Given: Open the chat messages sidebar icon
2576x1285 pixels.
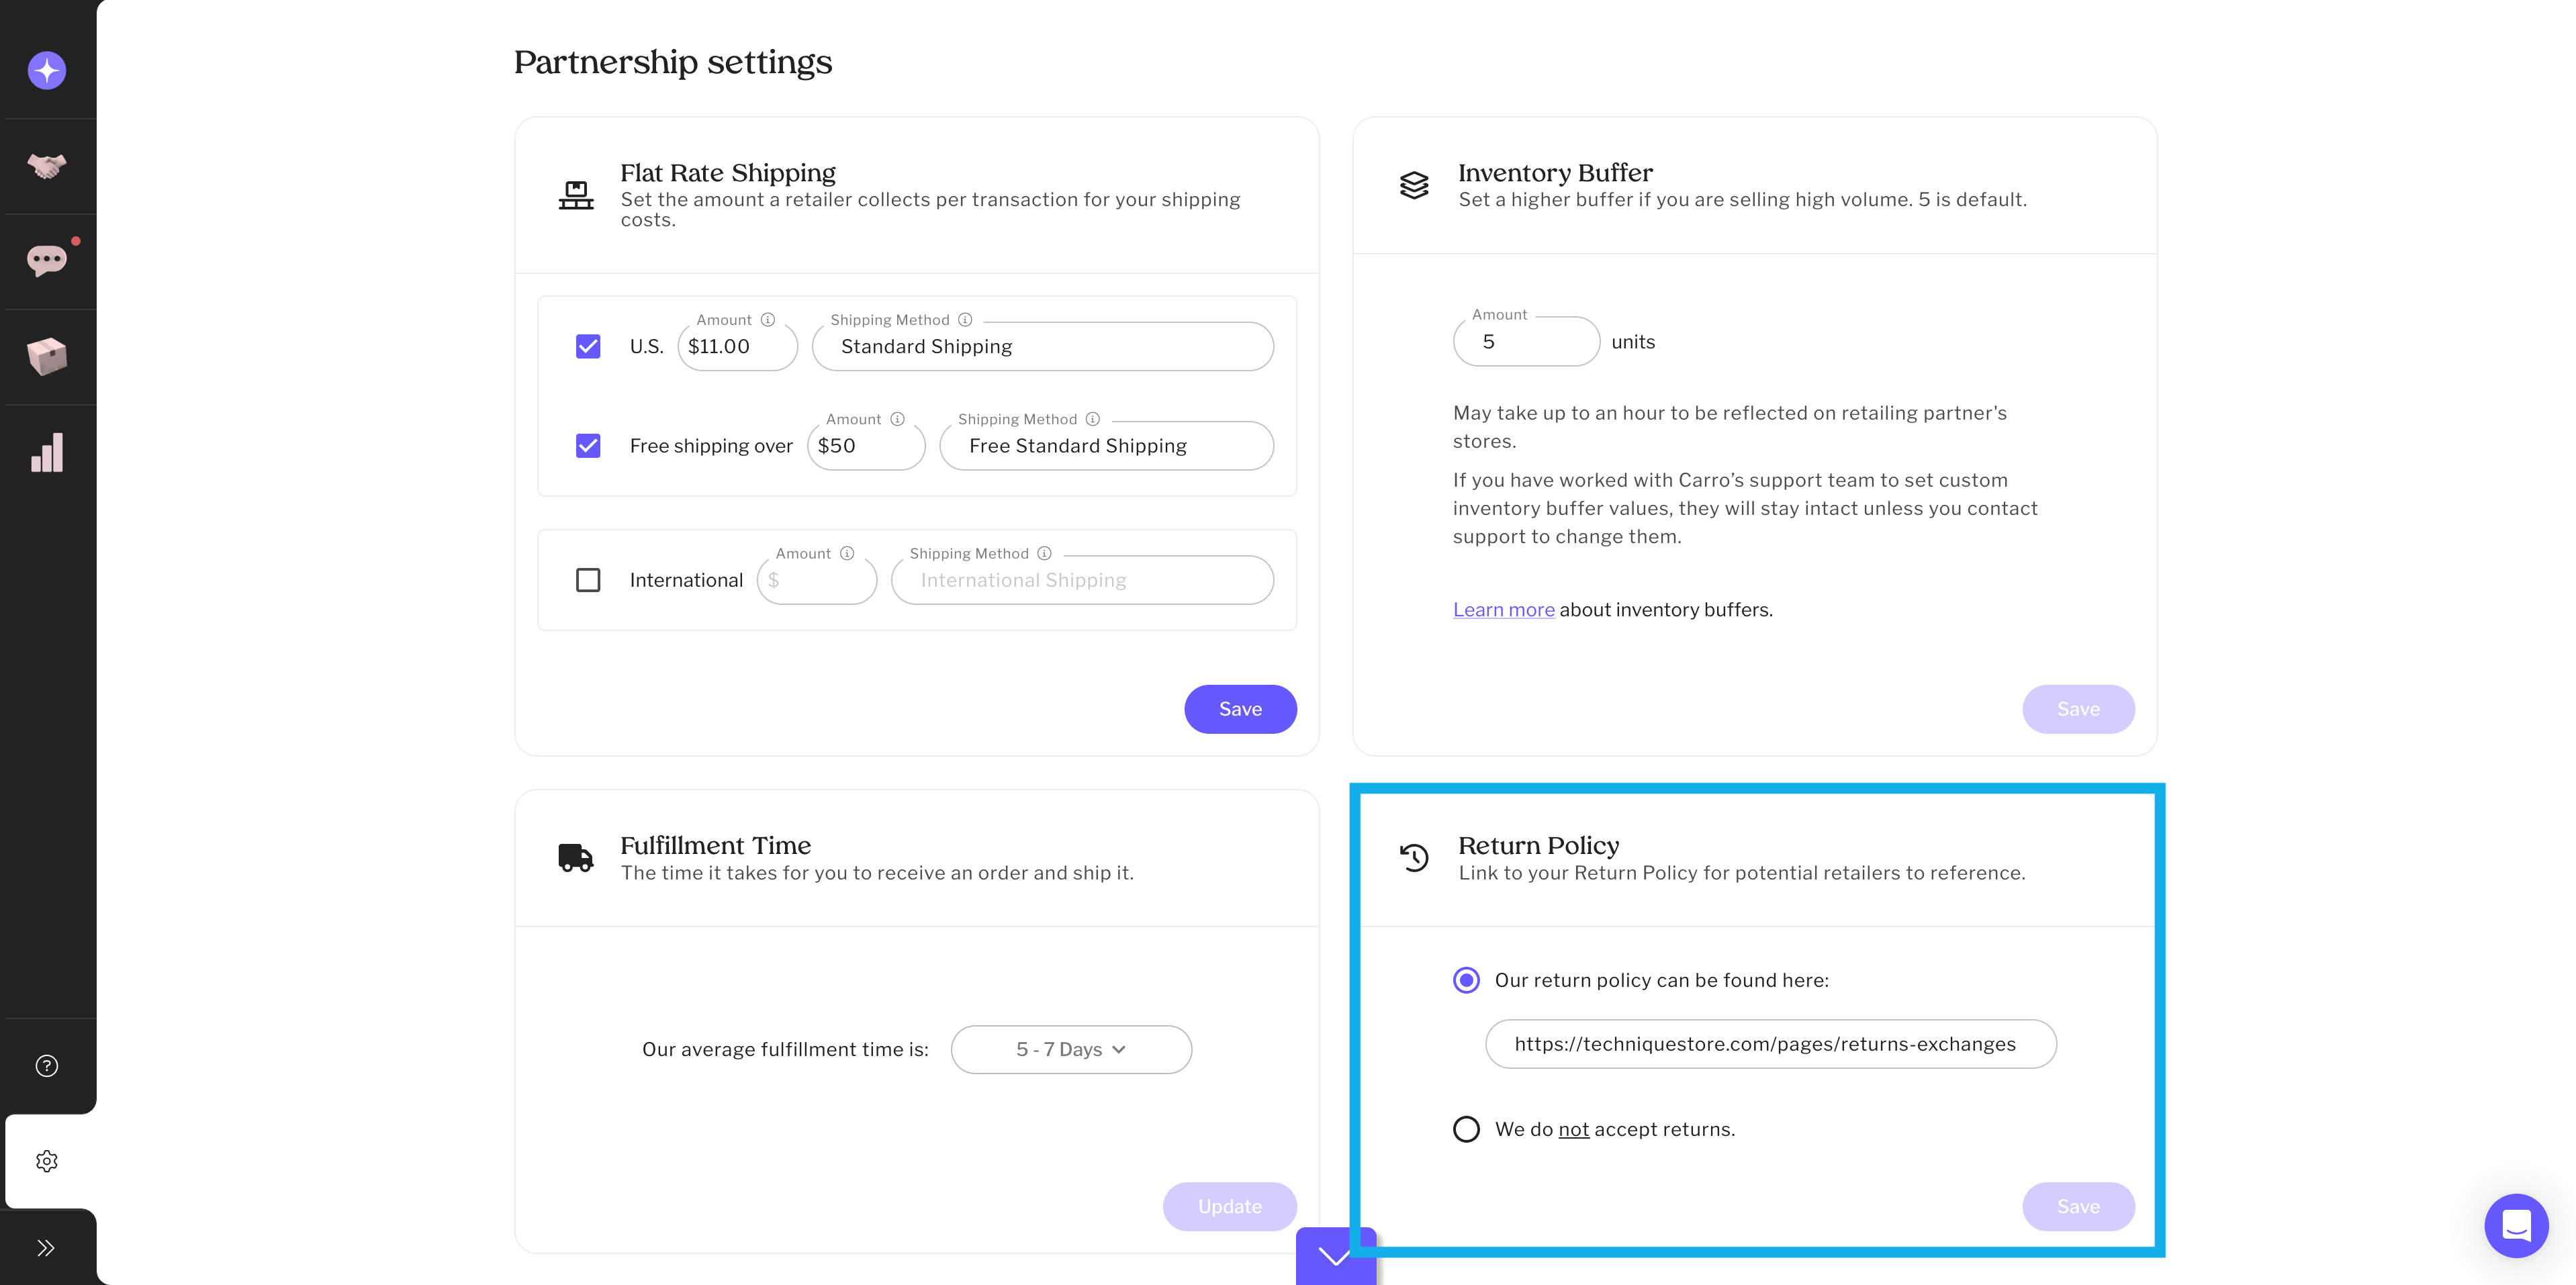Looking at the screenshot, I should (x=47, y=260).
